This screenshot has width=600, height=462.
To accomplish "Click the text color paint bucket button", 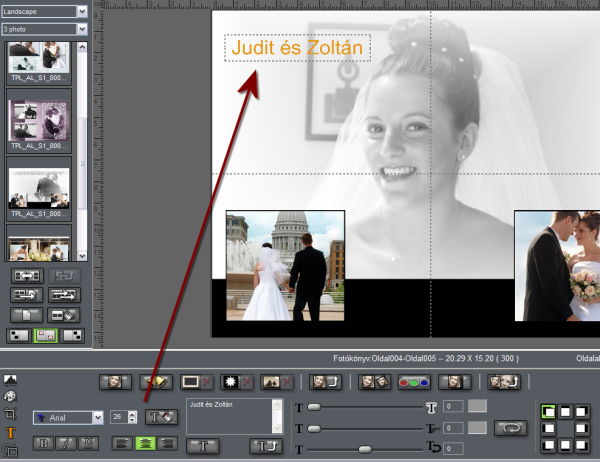I will [x=161, y=417].
